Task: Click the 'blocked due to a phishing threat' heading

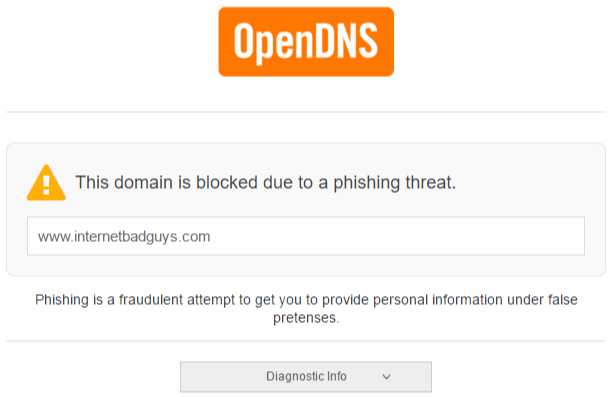Action: [265, 182]
